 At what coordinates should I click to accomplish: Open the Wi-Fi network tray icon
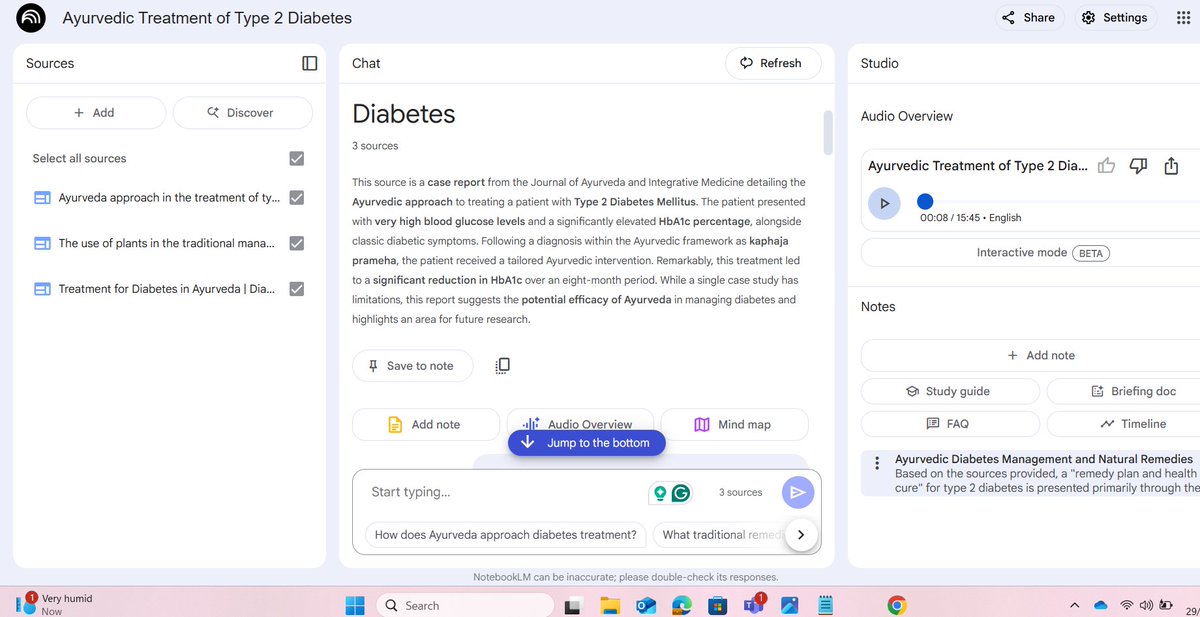[1127, 605]
